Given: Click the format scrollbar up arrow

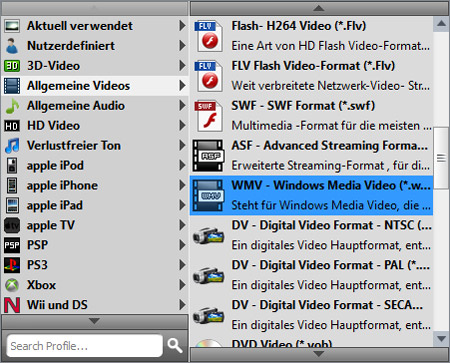Looking at the screenshot, I should point(441,24).
